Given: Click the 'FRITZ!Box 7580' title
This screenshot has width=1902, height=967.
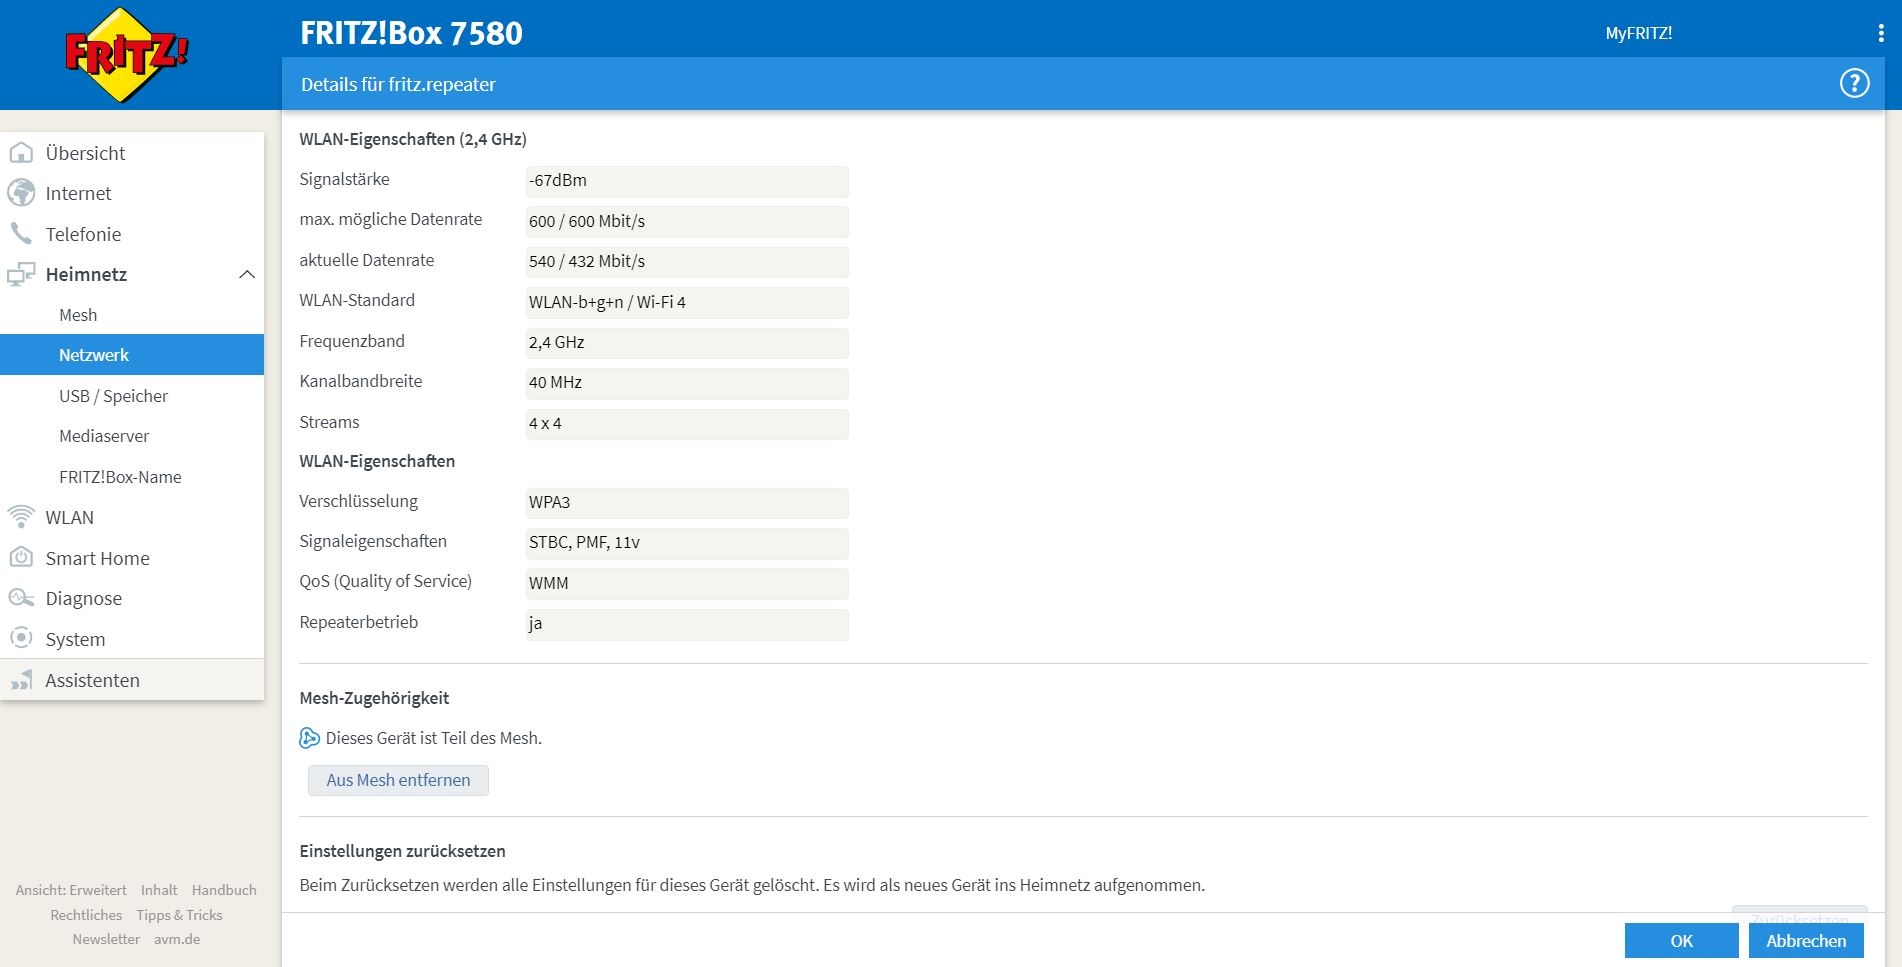Looking at the screenshot, I should point(411,33).
